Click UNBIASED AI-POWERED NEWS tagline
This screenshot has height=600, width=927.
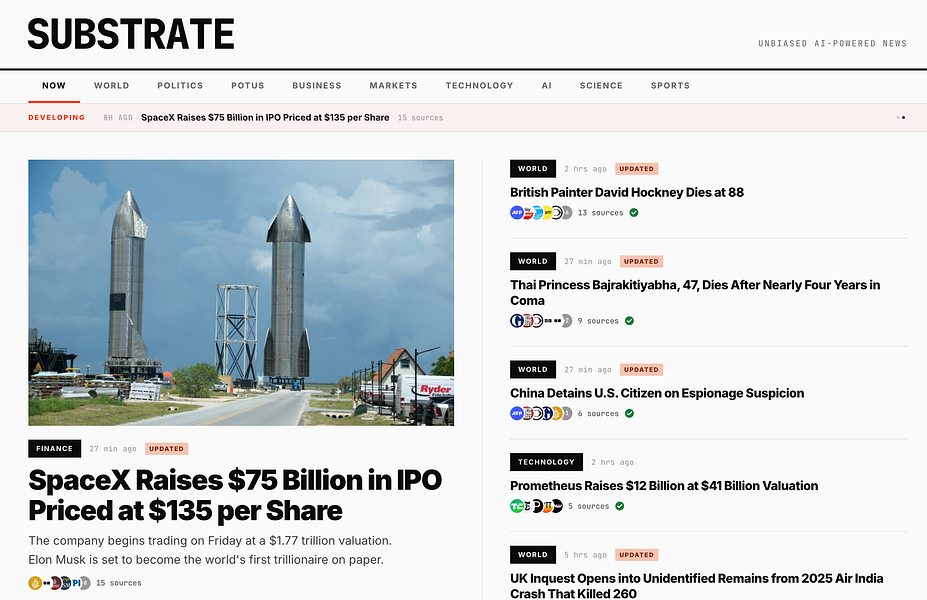832,43
